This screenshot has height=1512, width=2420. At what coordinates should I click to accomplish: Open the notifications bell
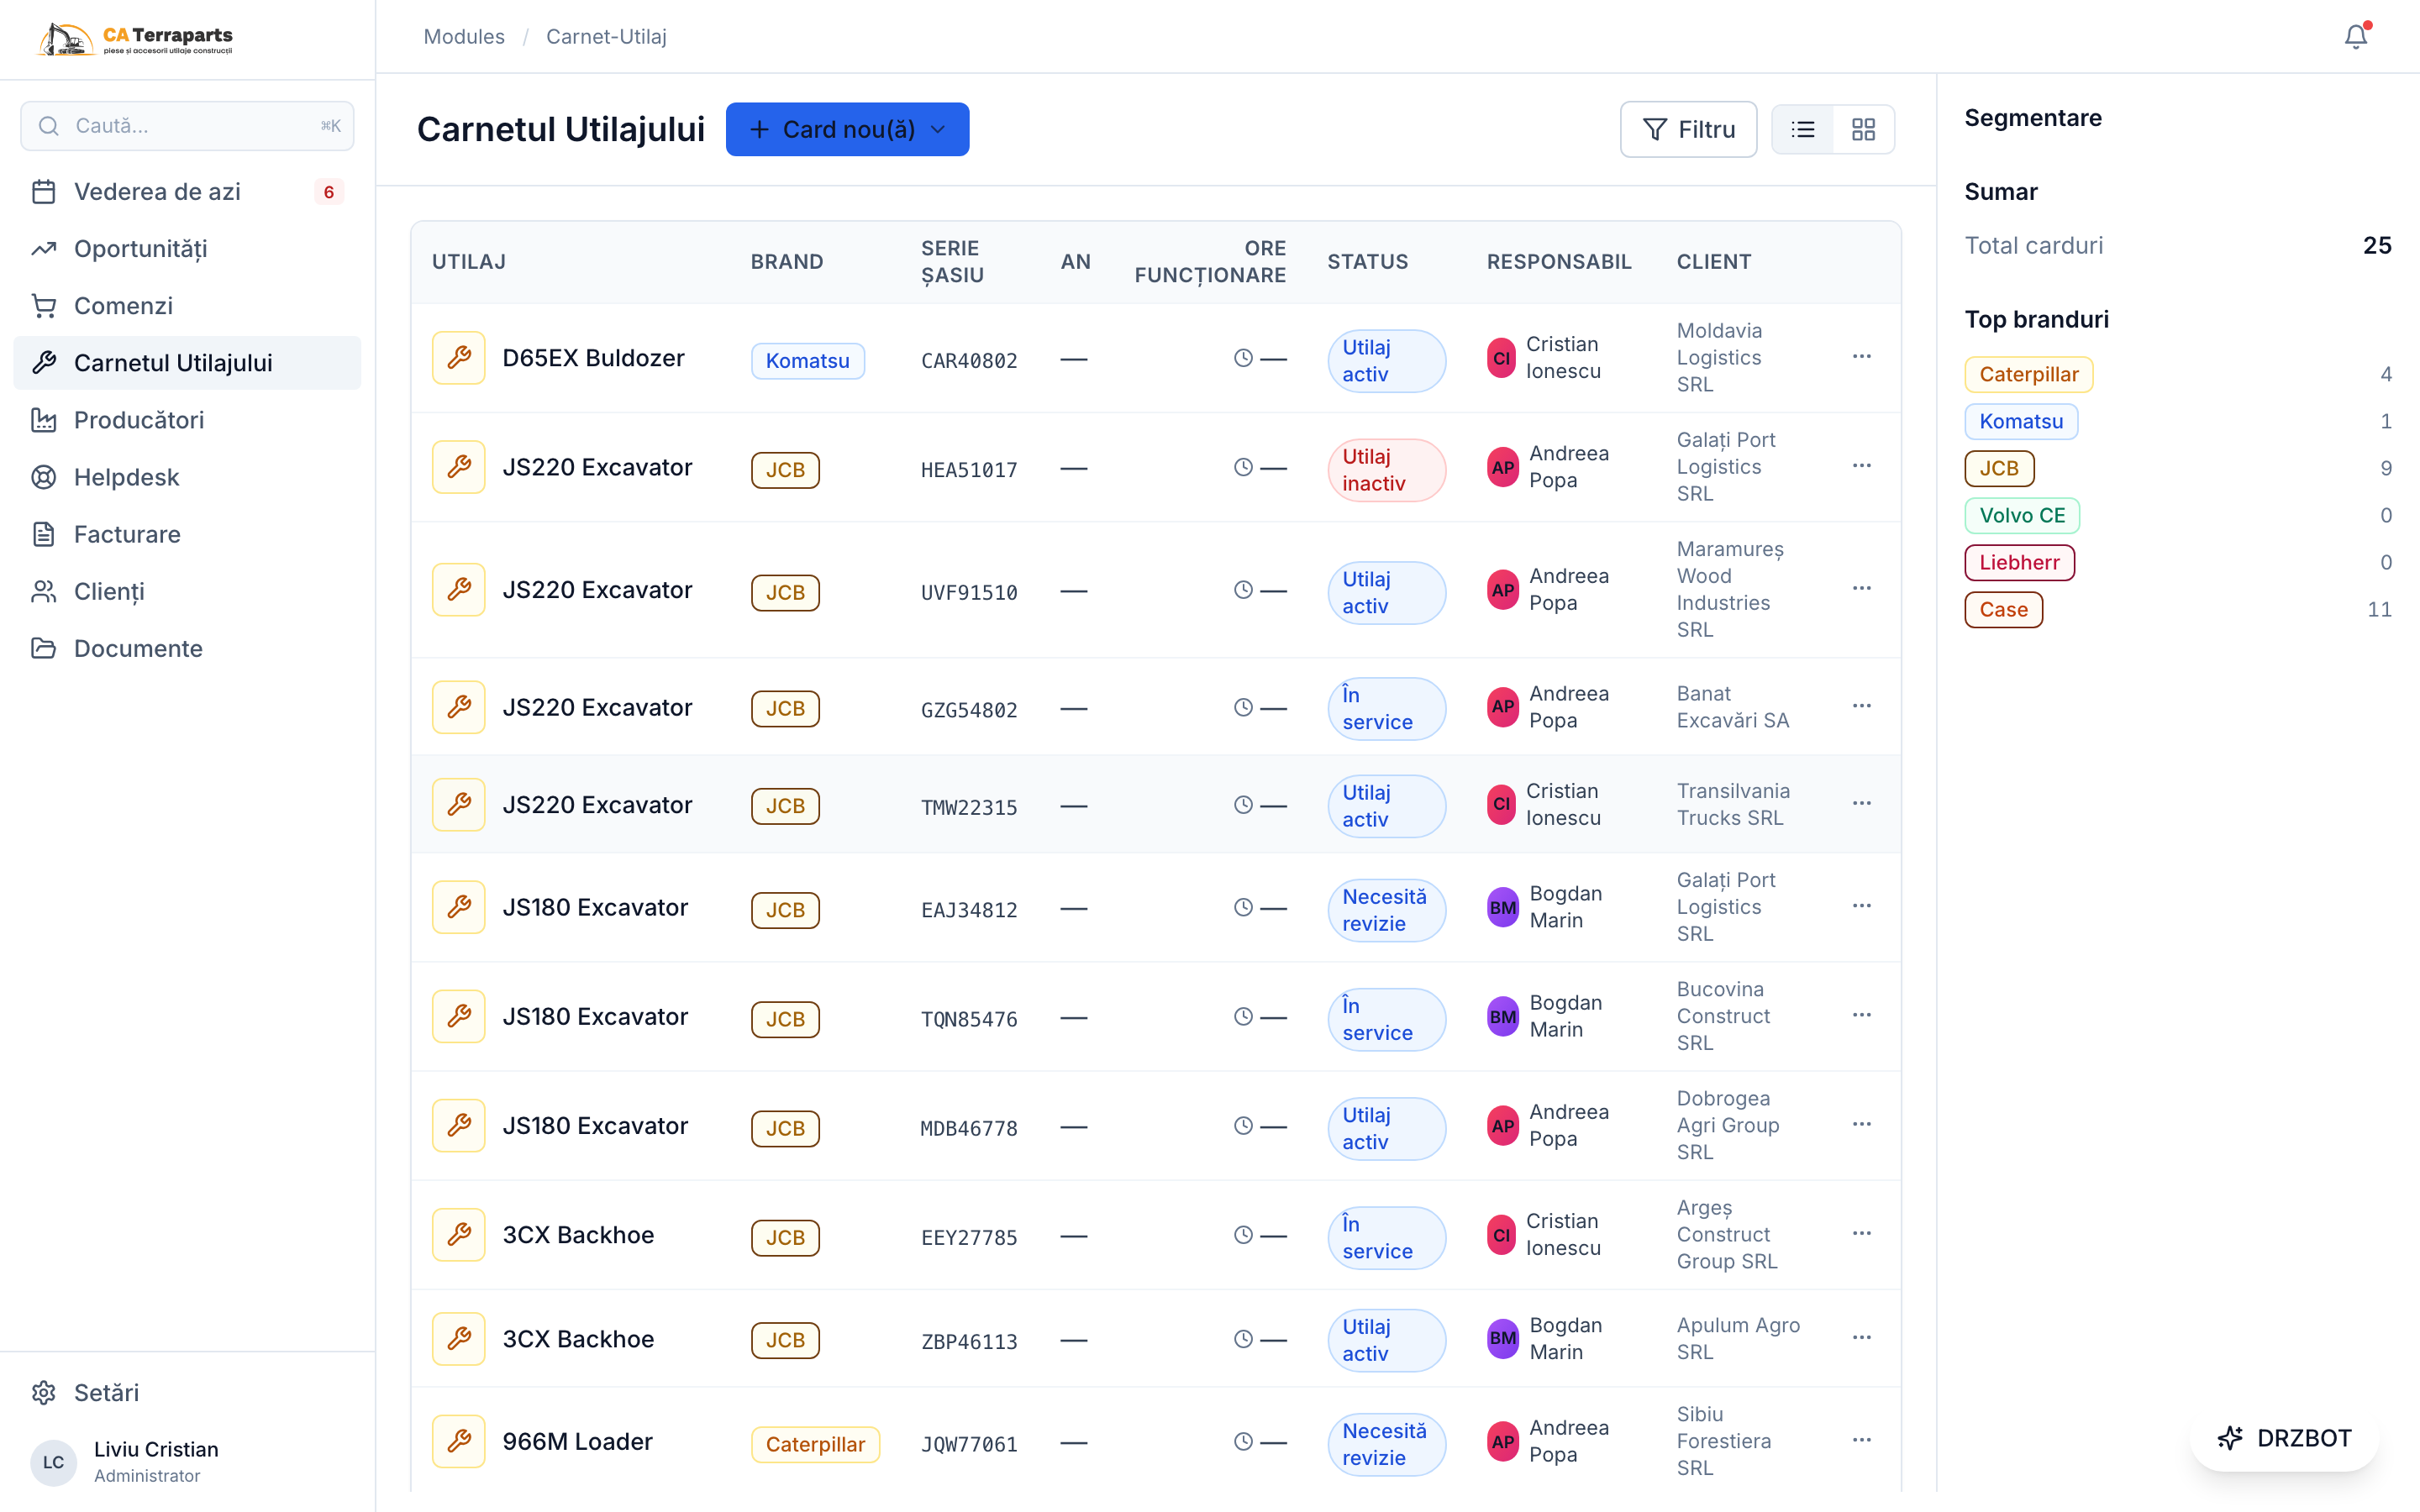(x=2355, y=37)
